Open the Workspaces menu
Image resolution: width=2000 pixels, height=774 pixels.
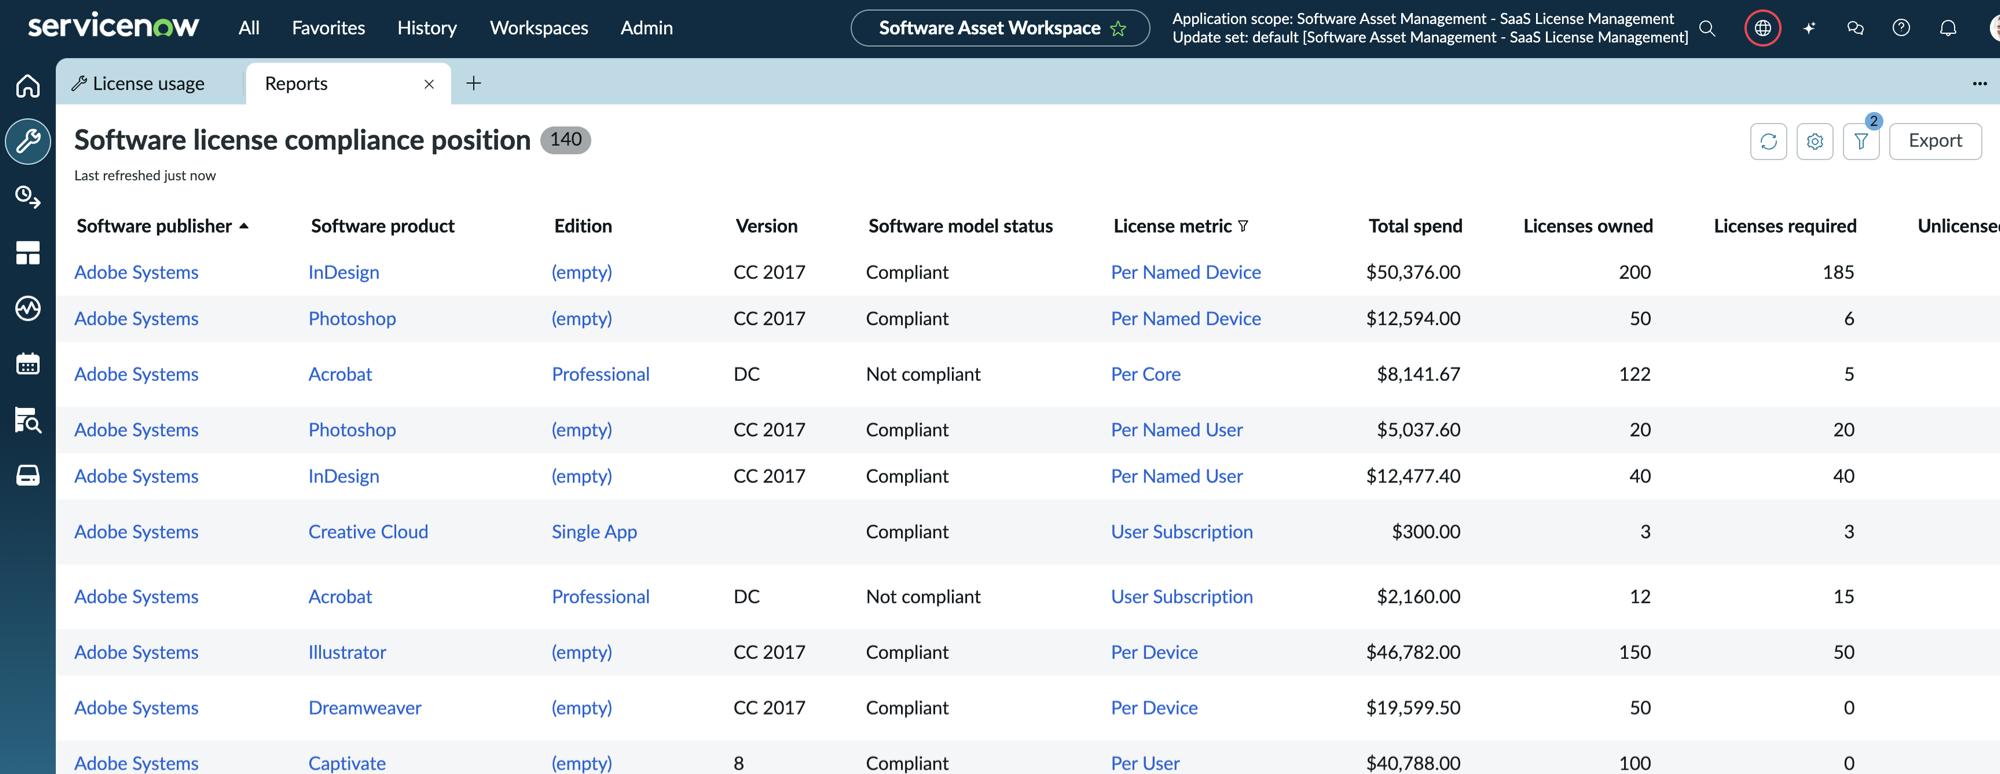tap(539, 28)
